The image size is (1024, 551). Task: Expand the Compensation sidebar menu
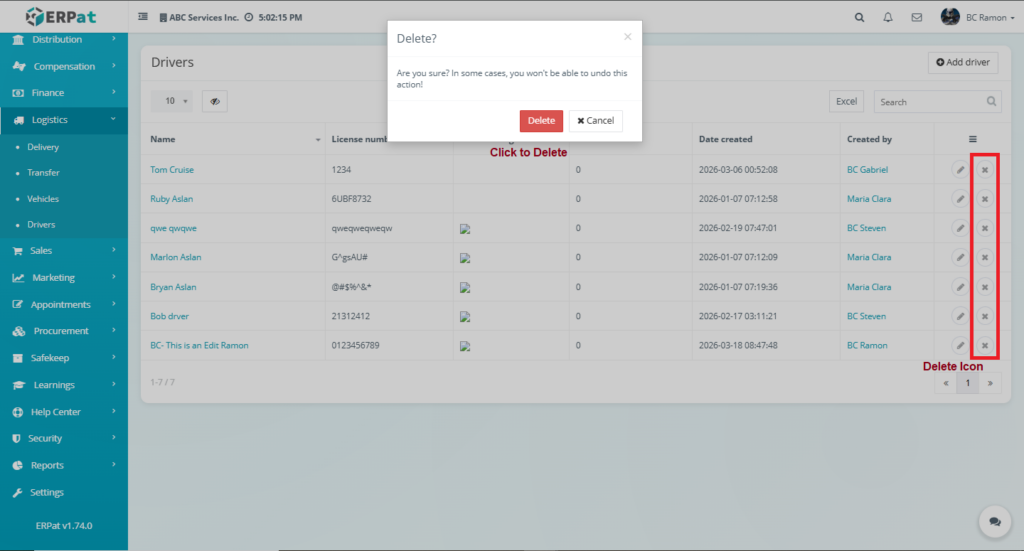pyautogui.click(x=64, y=66)
